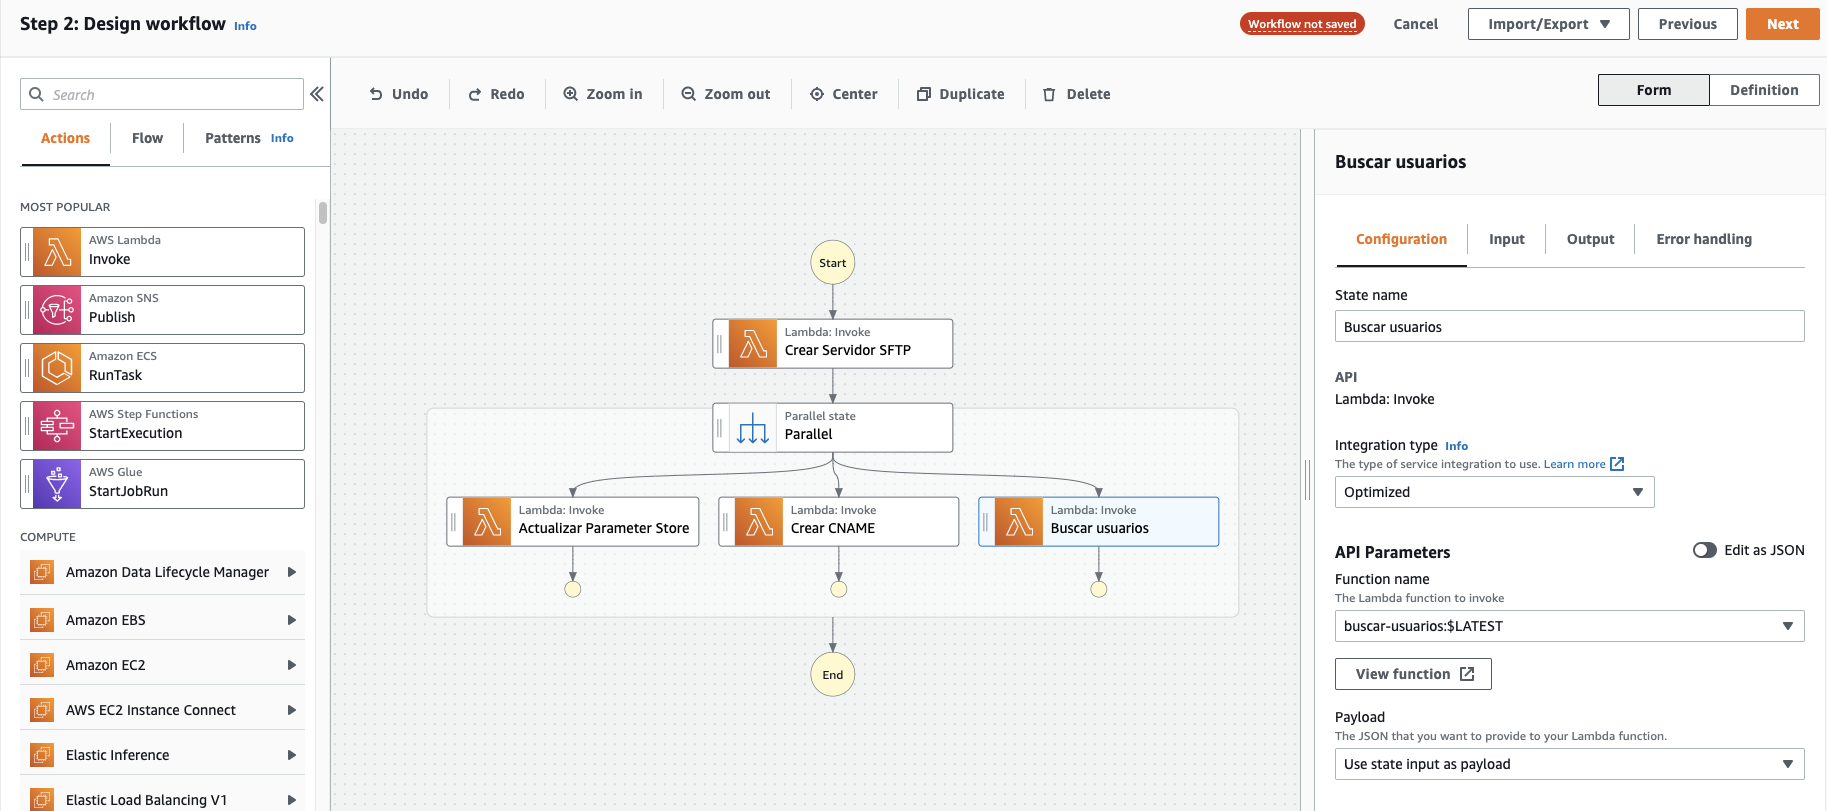Open Info link beside Integration type

1456,446
